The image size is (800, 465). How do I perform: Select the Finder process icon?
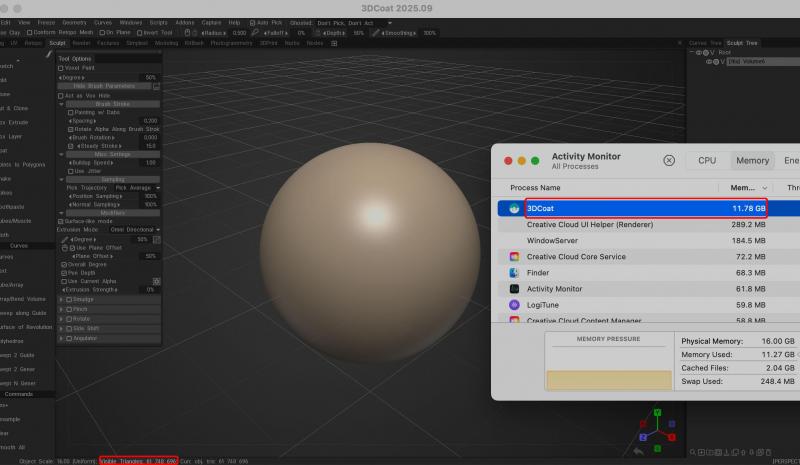(514, 272)
